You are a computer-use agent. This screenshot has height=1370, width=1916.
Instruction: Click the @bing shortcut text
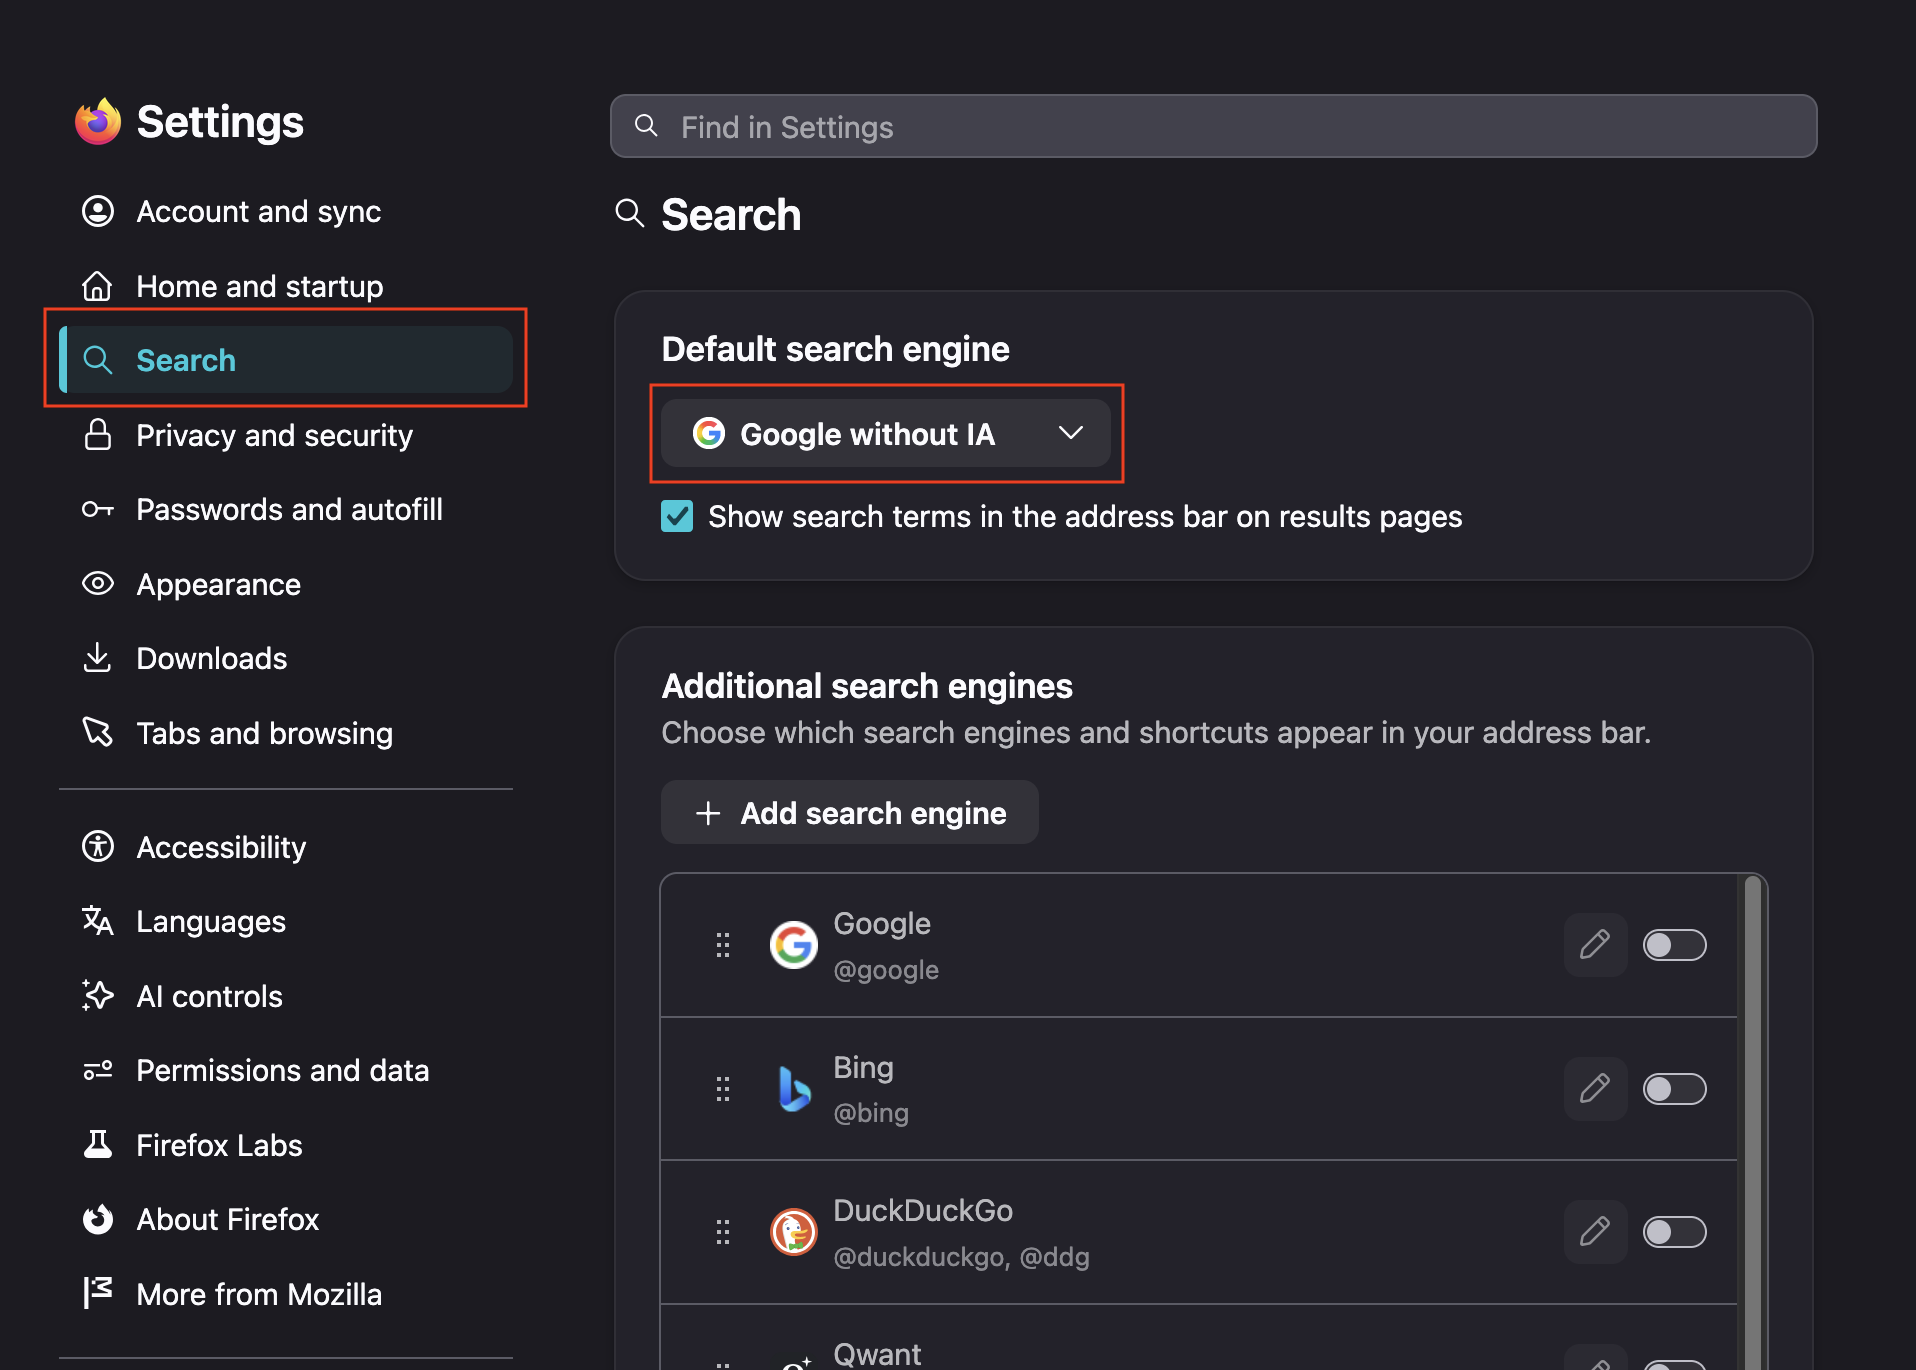pyautogui.click(x=871, y=1113)
